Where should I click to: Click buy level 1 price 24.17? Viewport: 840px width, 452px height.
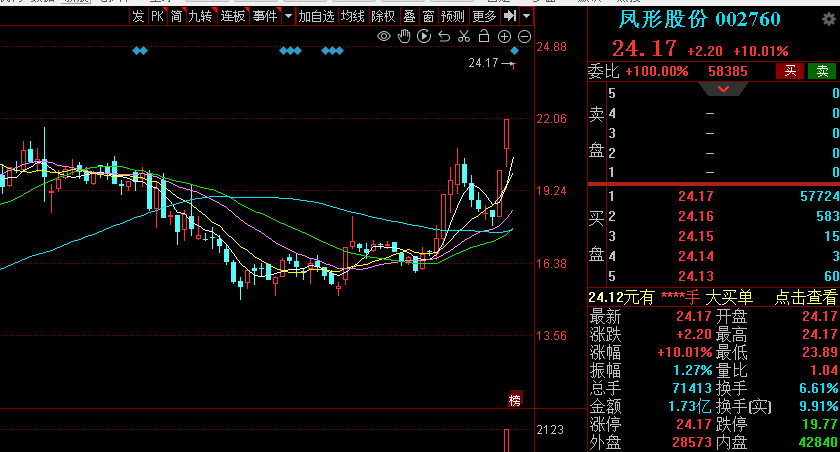pos(696,197)
